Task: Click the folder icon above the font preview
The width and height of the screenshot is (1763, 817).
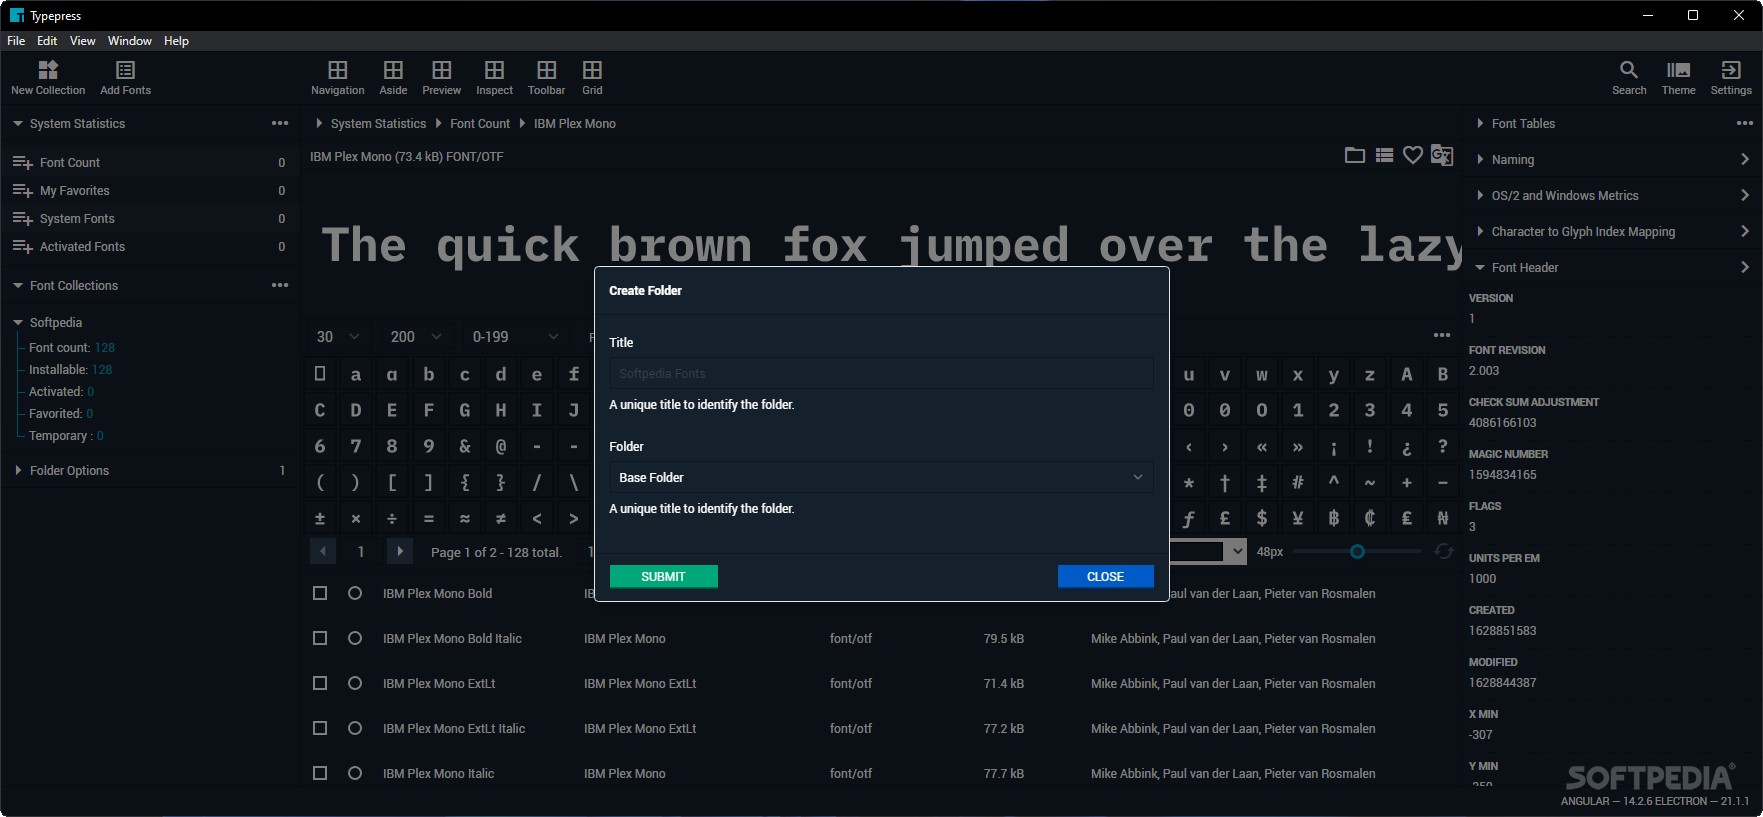Action: pos(1355,155)
